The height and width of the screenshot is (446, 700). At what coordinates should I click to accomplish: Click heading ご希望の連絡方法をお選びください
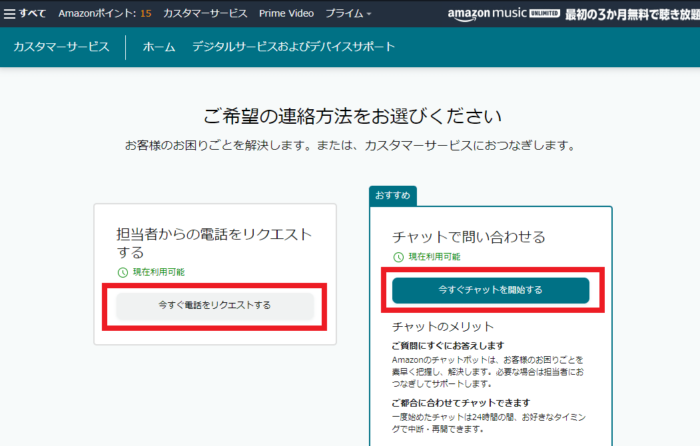(353, 116)
